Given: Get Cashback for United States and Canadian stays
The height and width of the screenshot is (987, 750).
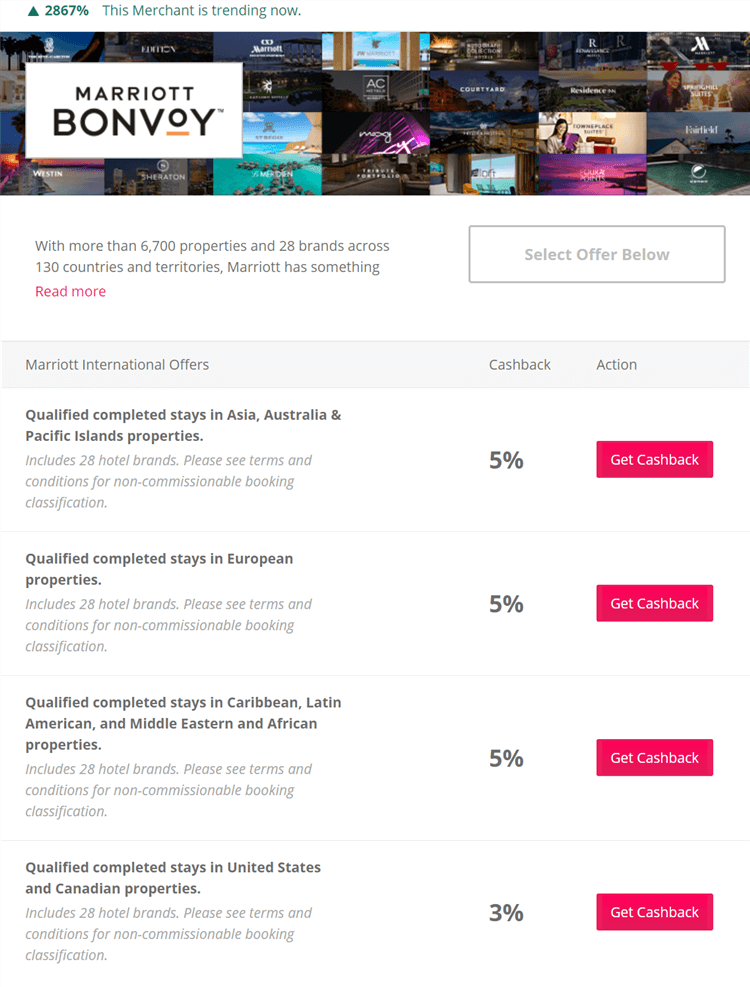Looking at the screenshot, I should [x=654, y=911].
